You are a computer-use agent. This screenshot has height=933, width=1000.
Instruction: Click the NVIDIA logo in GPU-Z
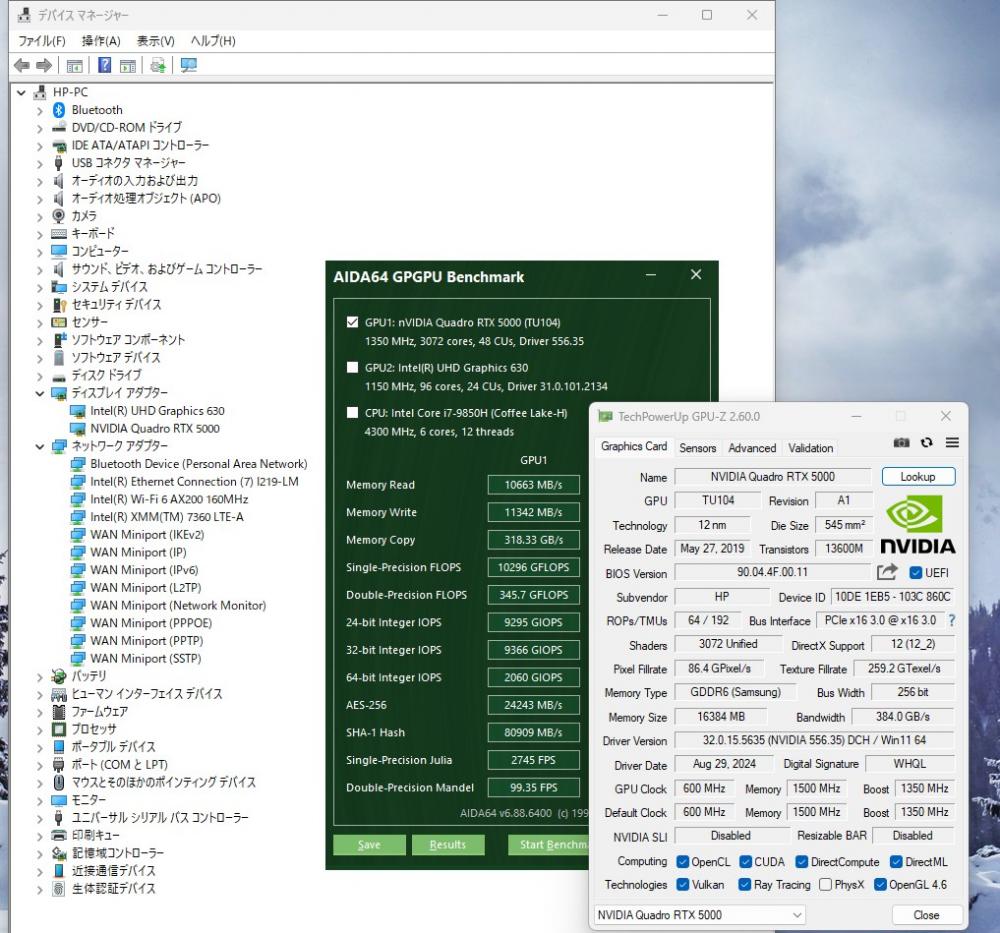pyautogui.click(x=918, y=525)
